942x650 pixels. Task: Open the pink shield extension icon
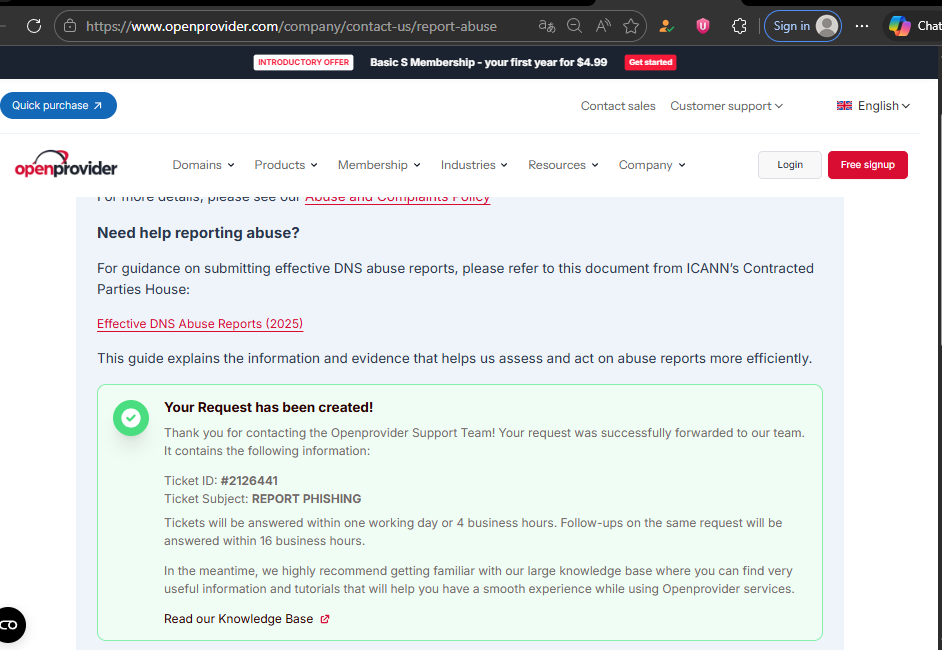[x=702, y=26]
